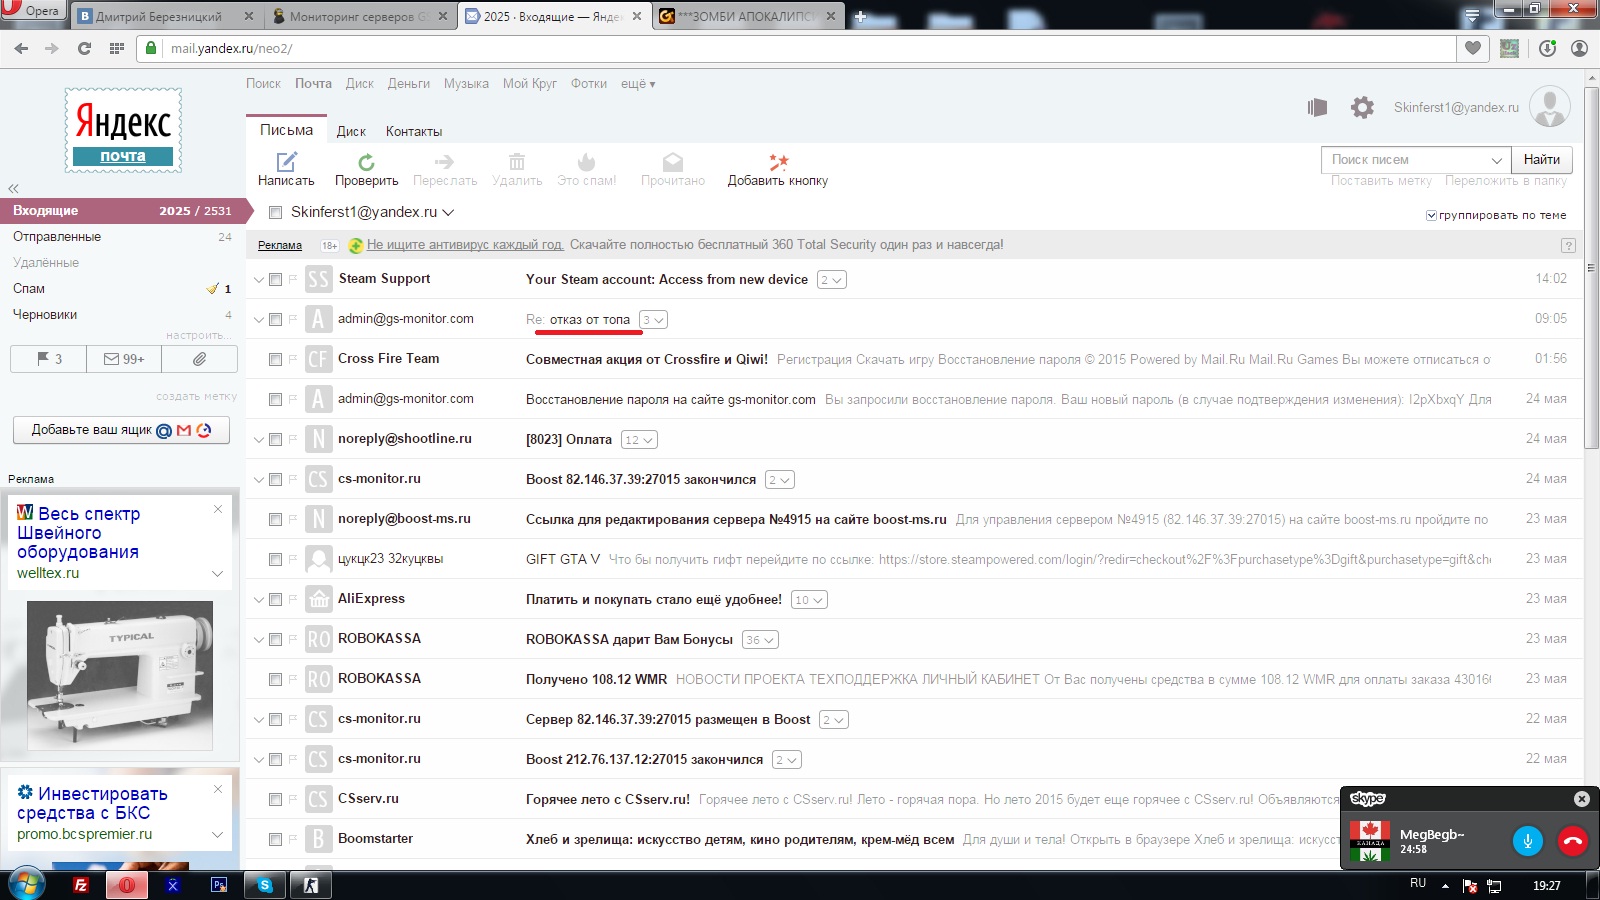Click the Добавить кнопку icon
The image size is (1600, 900).
778,162
